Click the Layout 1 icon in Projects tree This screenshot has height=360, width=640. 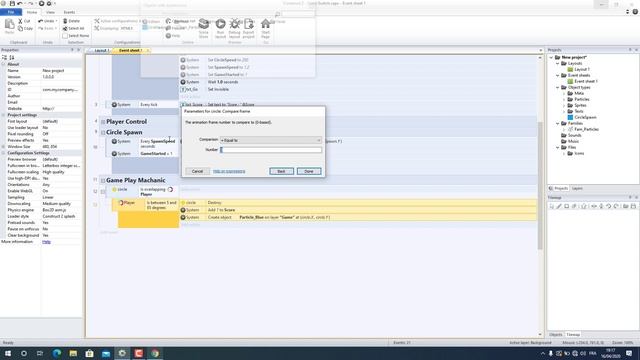tap(570, 69)
